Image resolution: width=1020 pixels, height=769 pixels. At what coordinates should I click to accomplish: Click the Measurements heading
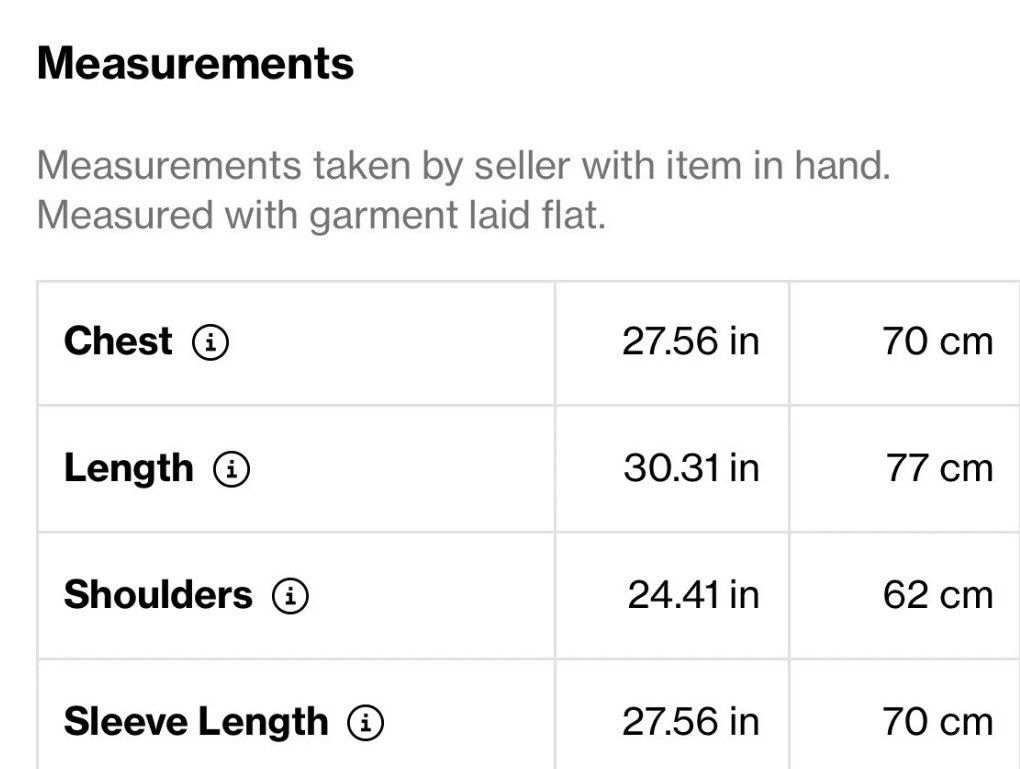coord(196,63)
